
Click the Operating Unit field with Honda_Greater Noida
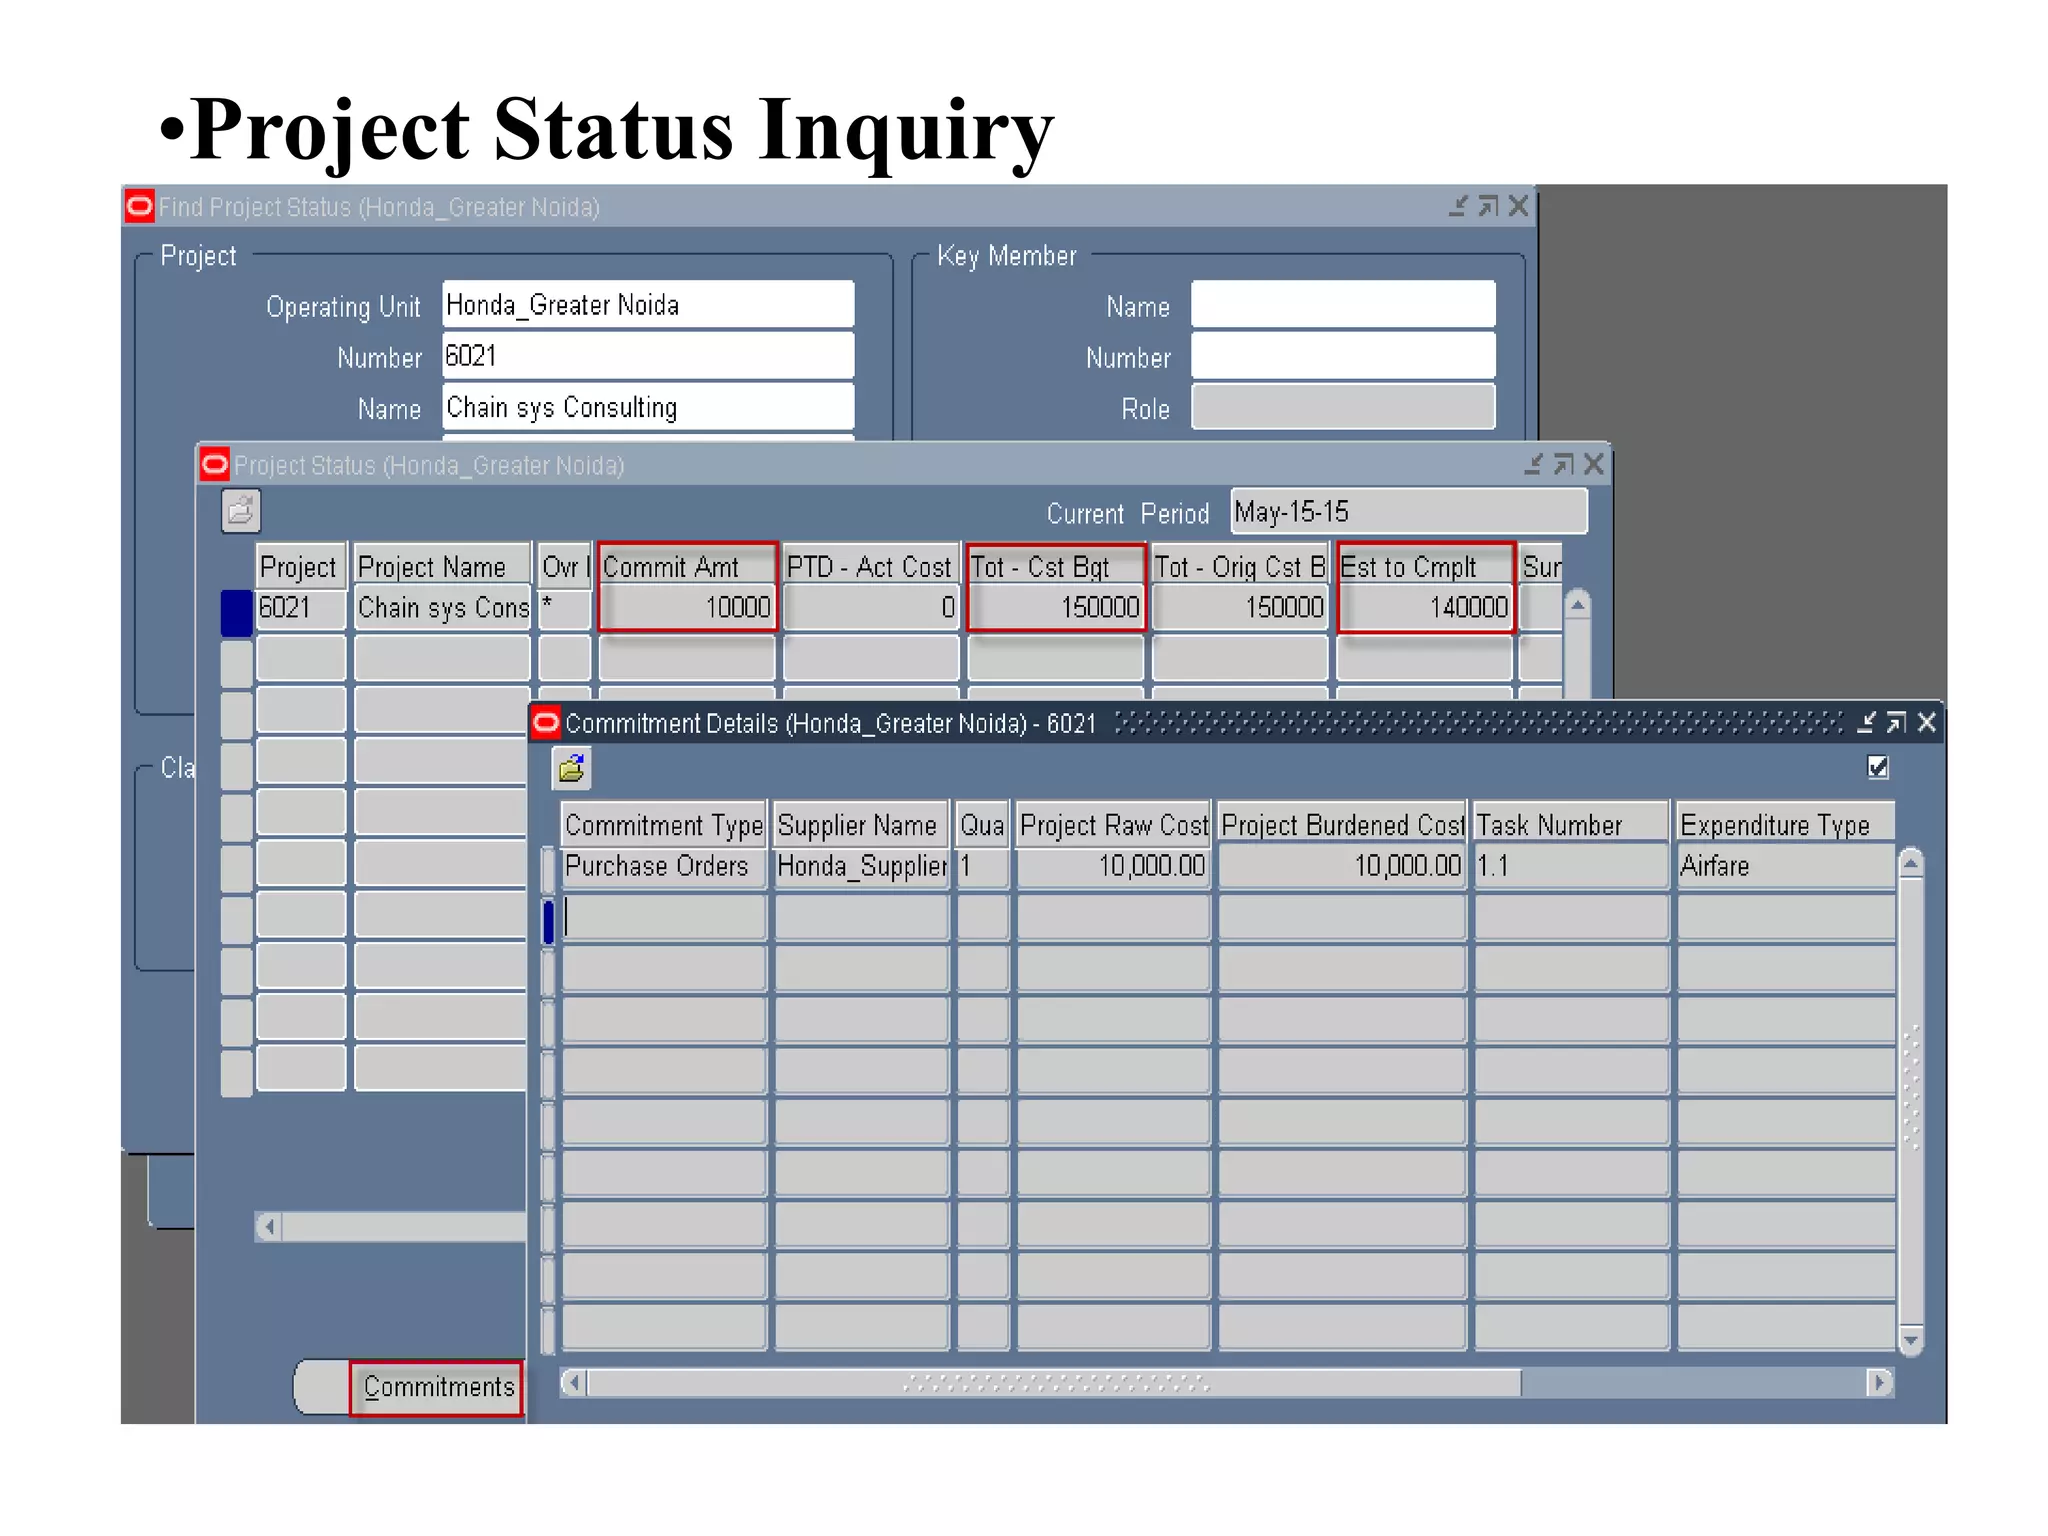point(648,304)
